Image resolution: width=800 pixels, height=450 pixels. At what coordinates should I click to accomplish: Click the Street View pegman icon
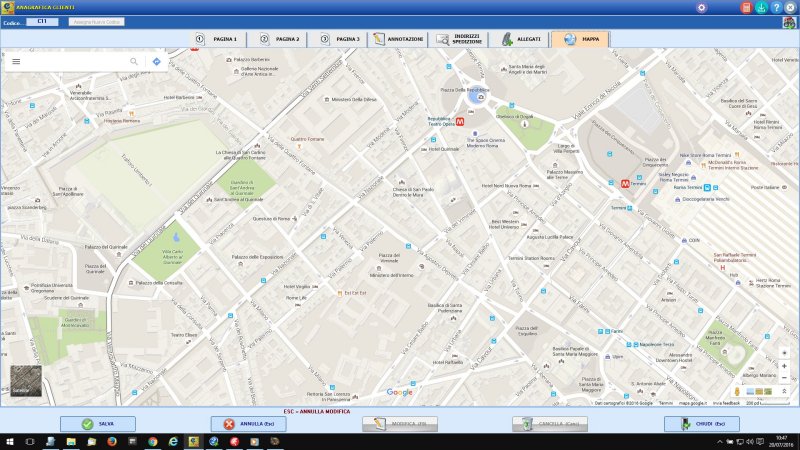(737, 391)
